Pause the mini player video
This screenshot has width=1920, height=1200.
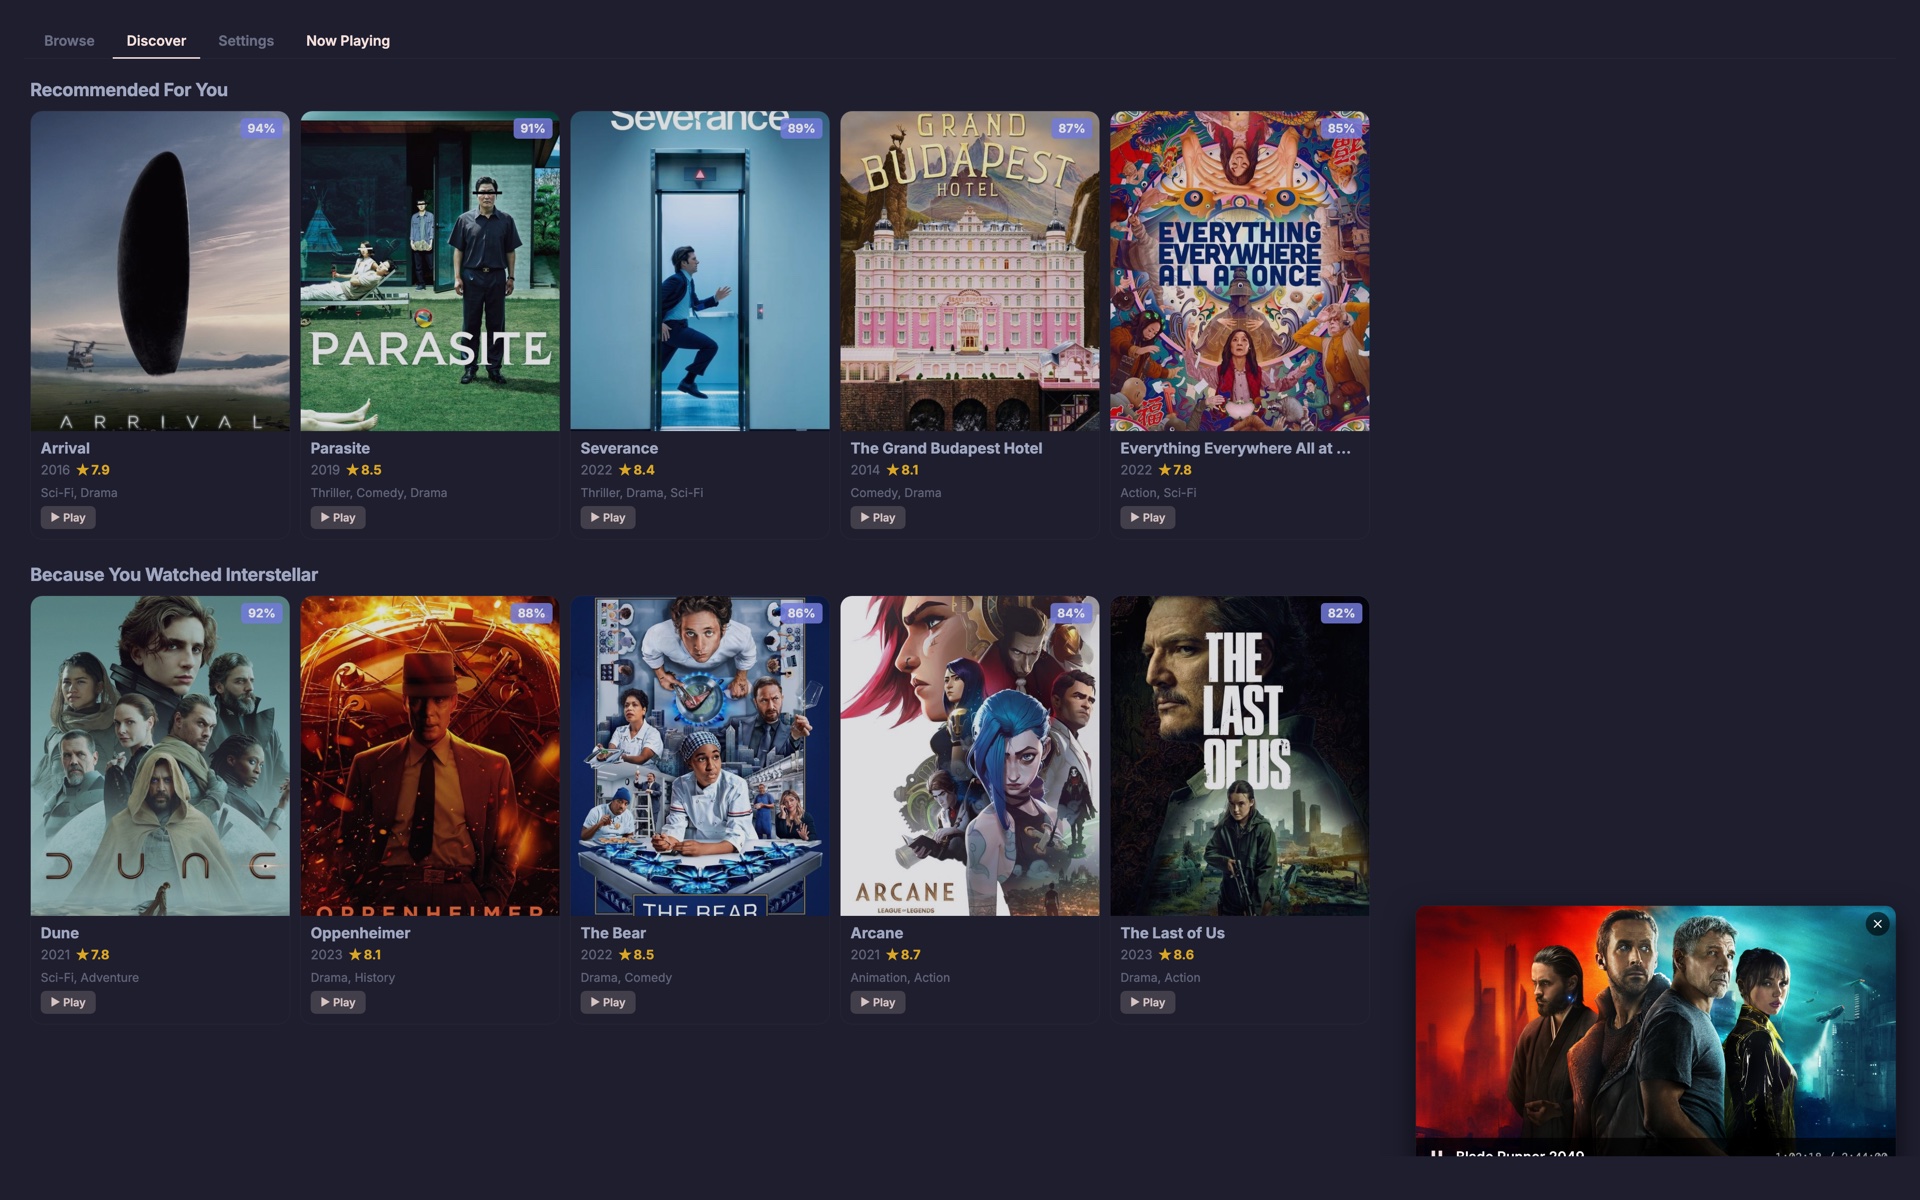1436,1153
